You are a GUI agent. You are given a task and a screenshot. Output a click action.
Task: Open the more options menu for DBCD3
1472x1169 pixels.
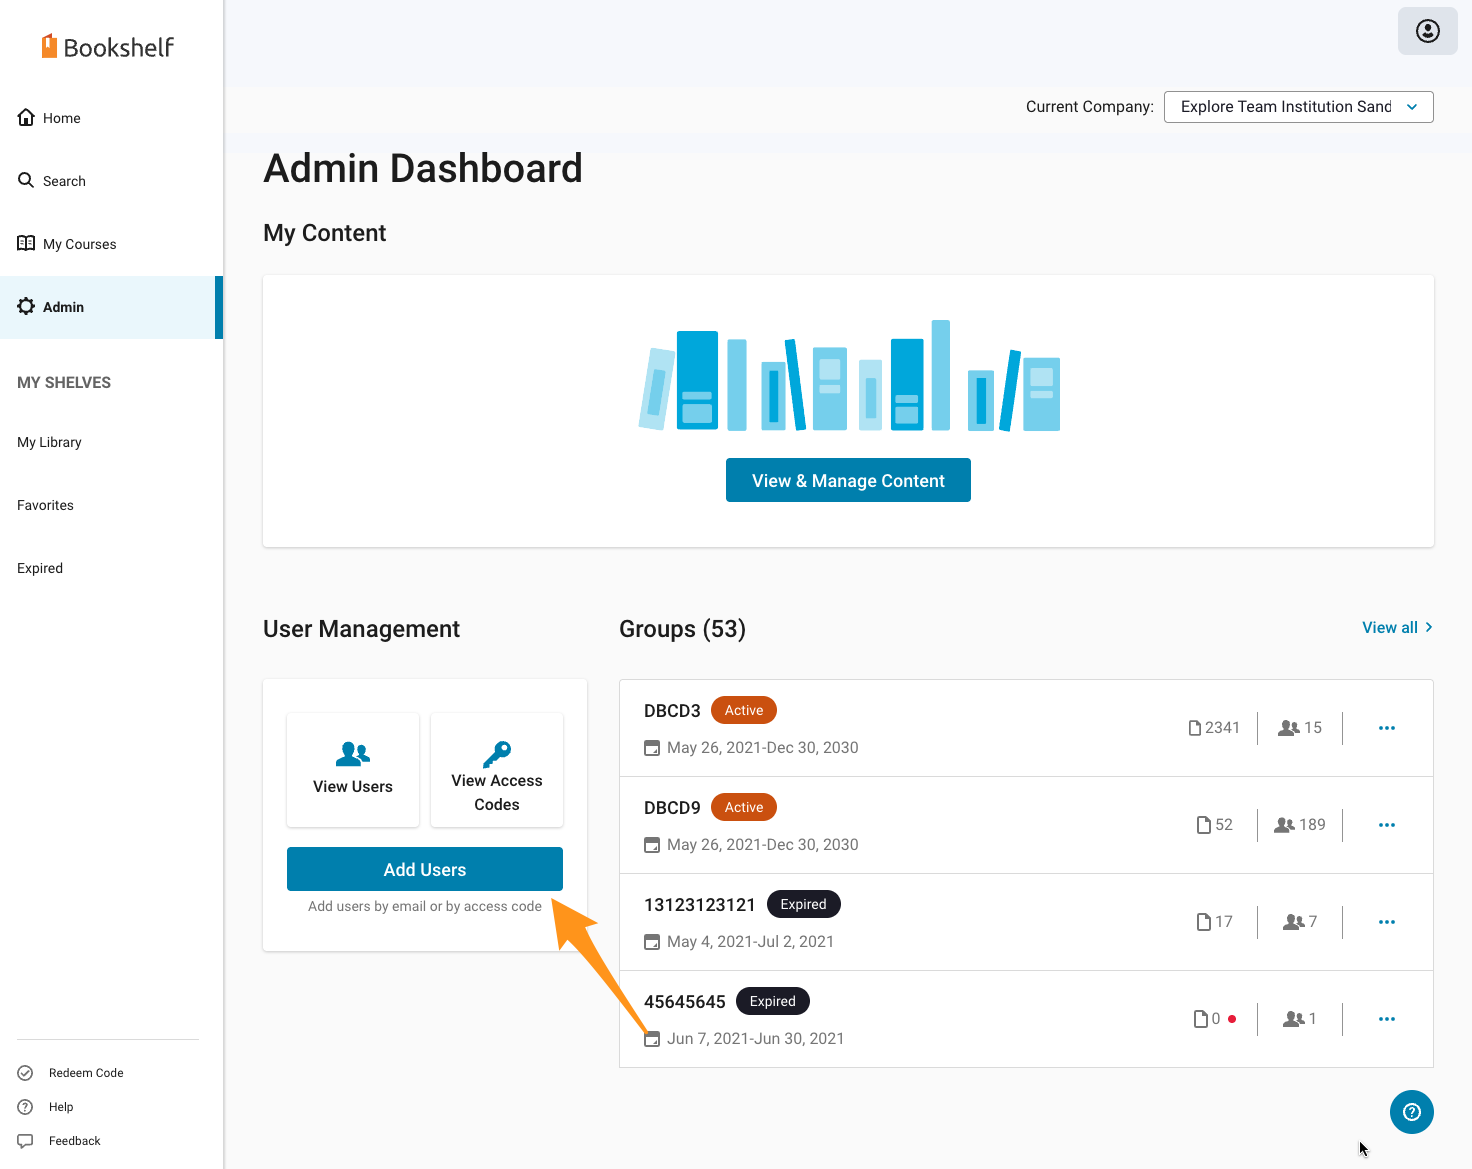pyautogui.click(x=1386, y=728)
